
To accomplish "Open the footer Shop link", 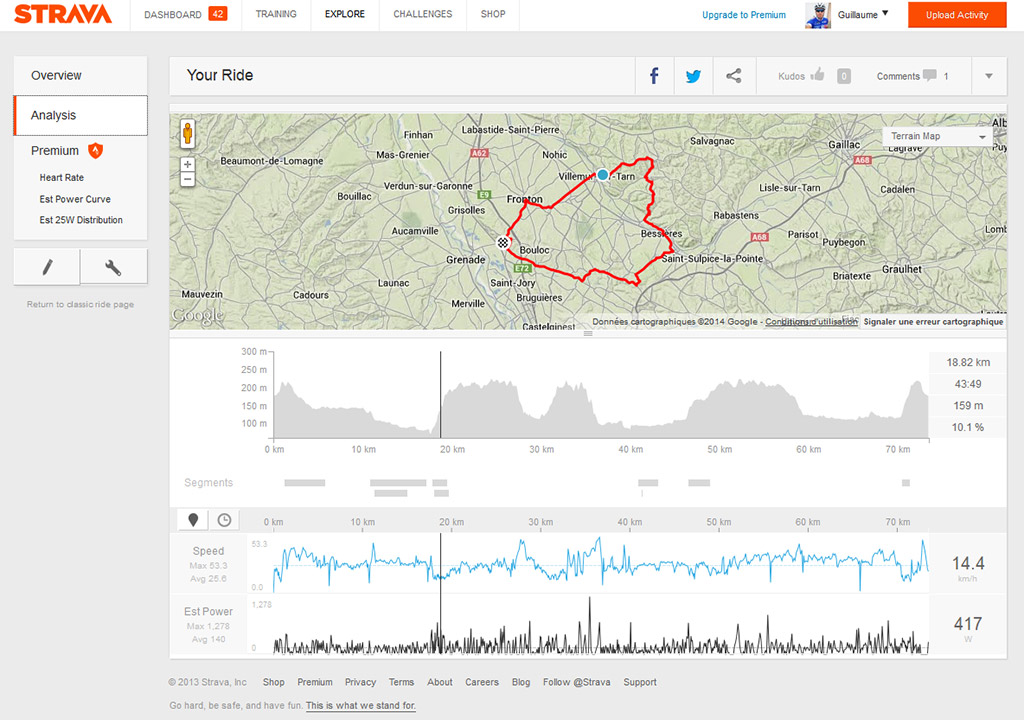I will pos(274,682).
